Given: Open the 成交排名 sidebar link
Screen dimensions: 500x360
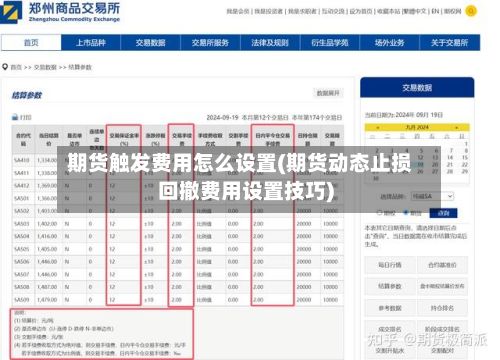Looking at the screenshot, I should (x=390, y=329).
